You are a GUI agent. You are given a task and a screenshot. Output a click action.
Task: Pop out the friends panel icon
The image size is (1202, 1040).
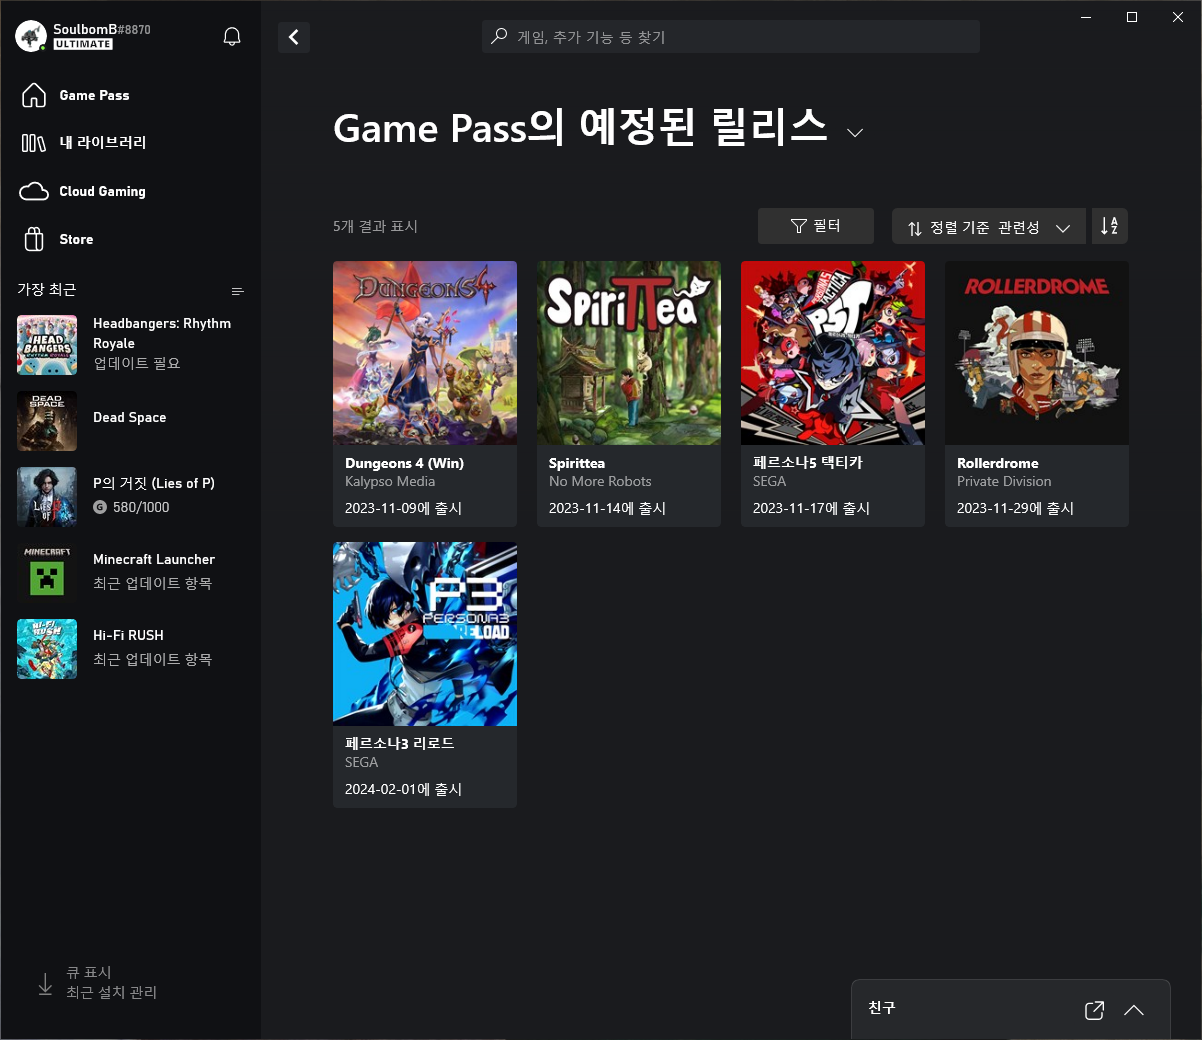tap(1095, 1010)
